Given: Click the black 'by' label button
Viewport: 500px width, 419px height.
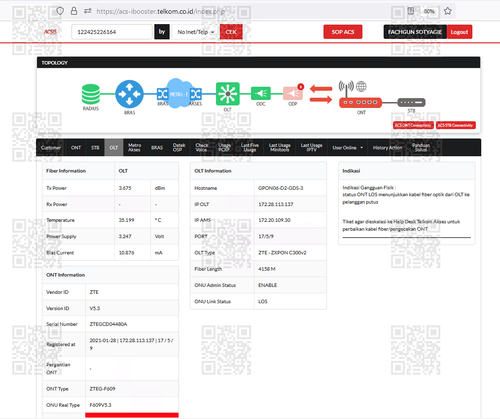Looking at the screenshot, I should click(162, 32).
